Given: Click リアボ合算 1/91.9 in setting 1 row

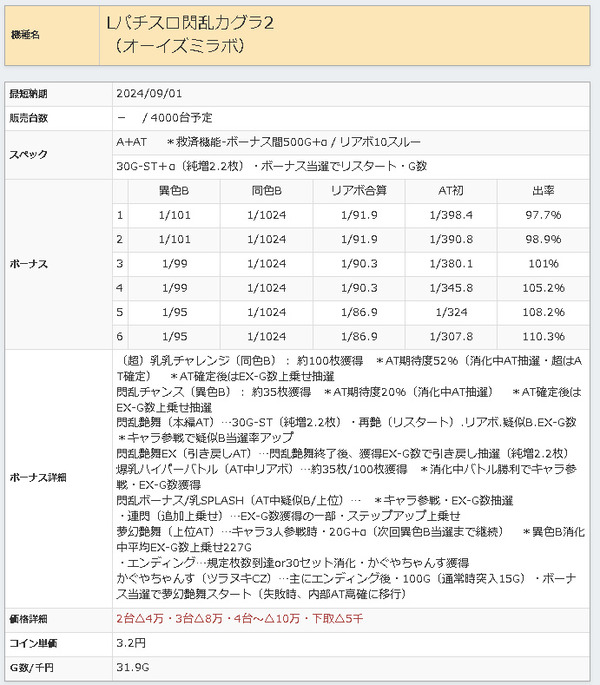Looking at the screenshot, I should [359, 215].
